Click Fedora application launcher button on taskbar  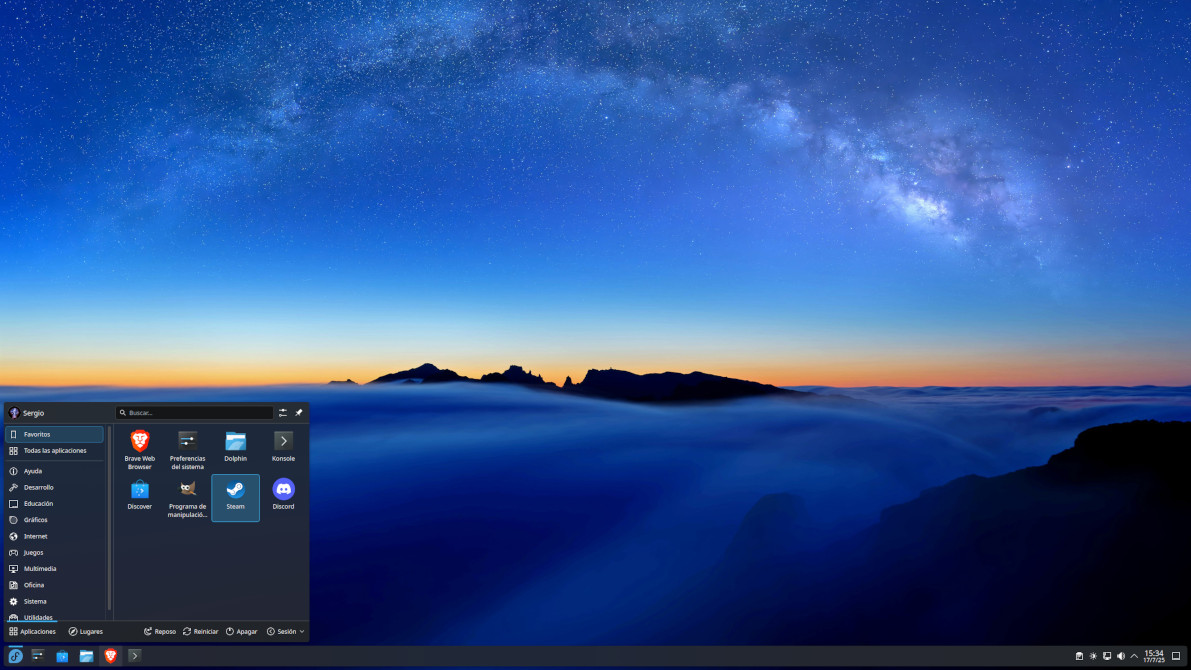coord(15,656)
